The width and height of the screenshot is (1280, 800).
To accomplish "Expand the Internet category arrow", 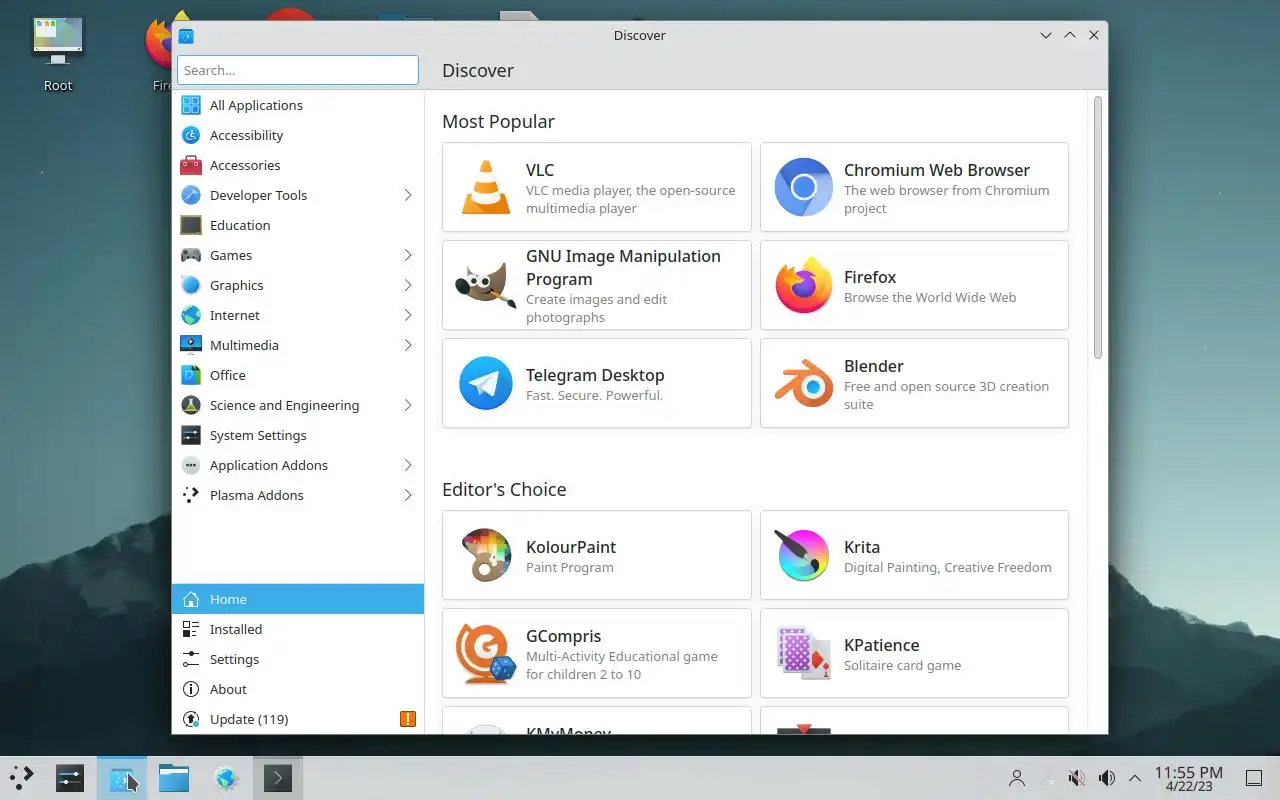I will (x=408, y=315).
